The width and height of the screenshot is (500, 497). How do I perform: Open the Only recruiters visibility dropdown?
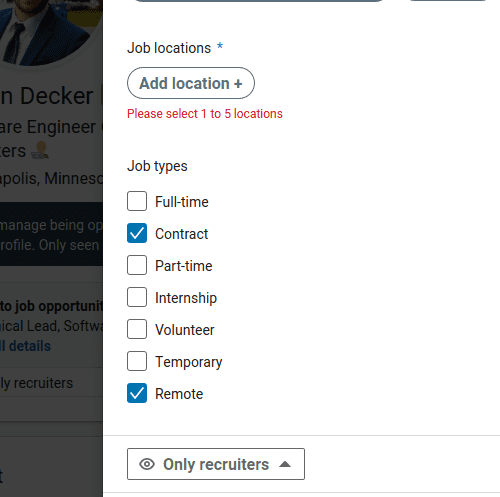coord(216,464)
